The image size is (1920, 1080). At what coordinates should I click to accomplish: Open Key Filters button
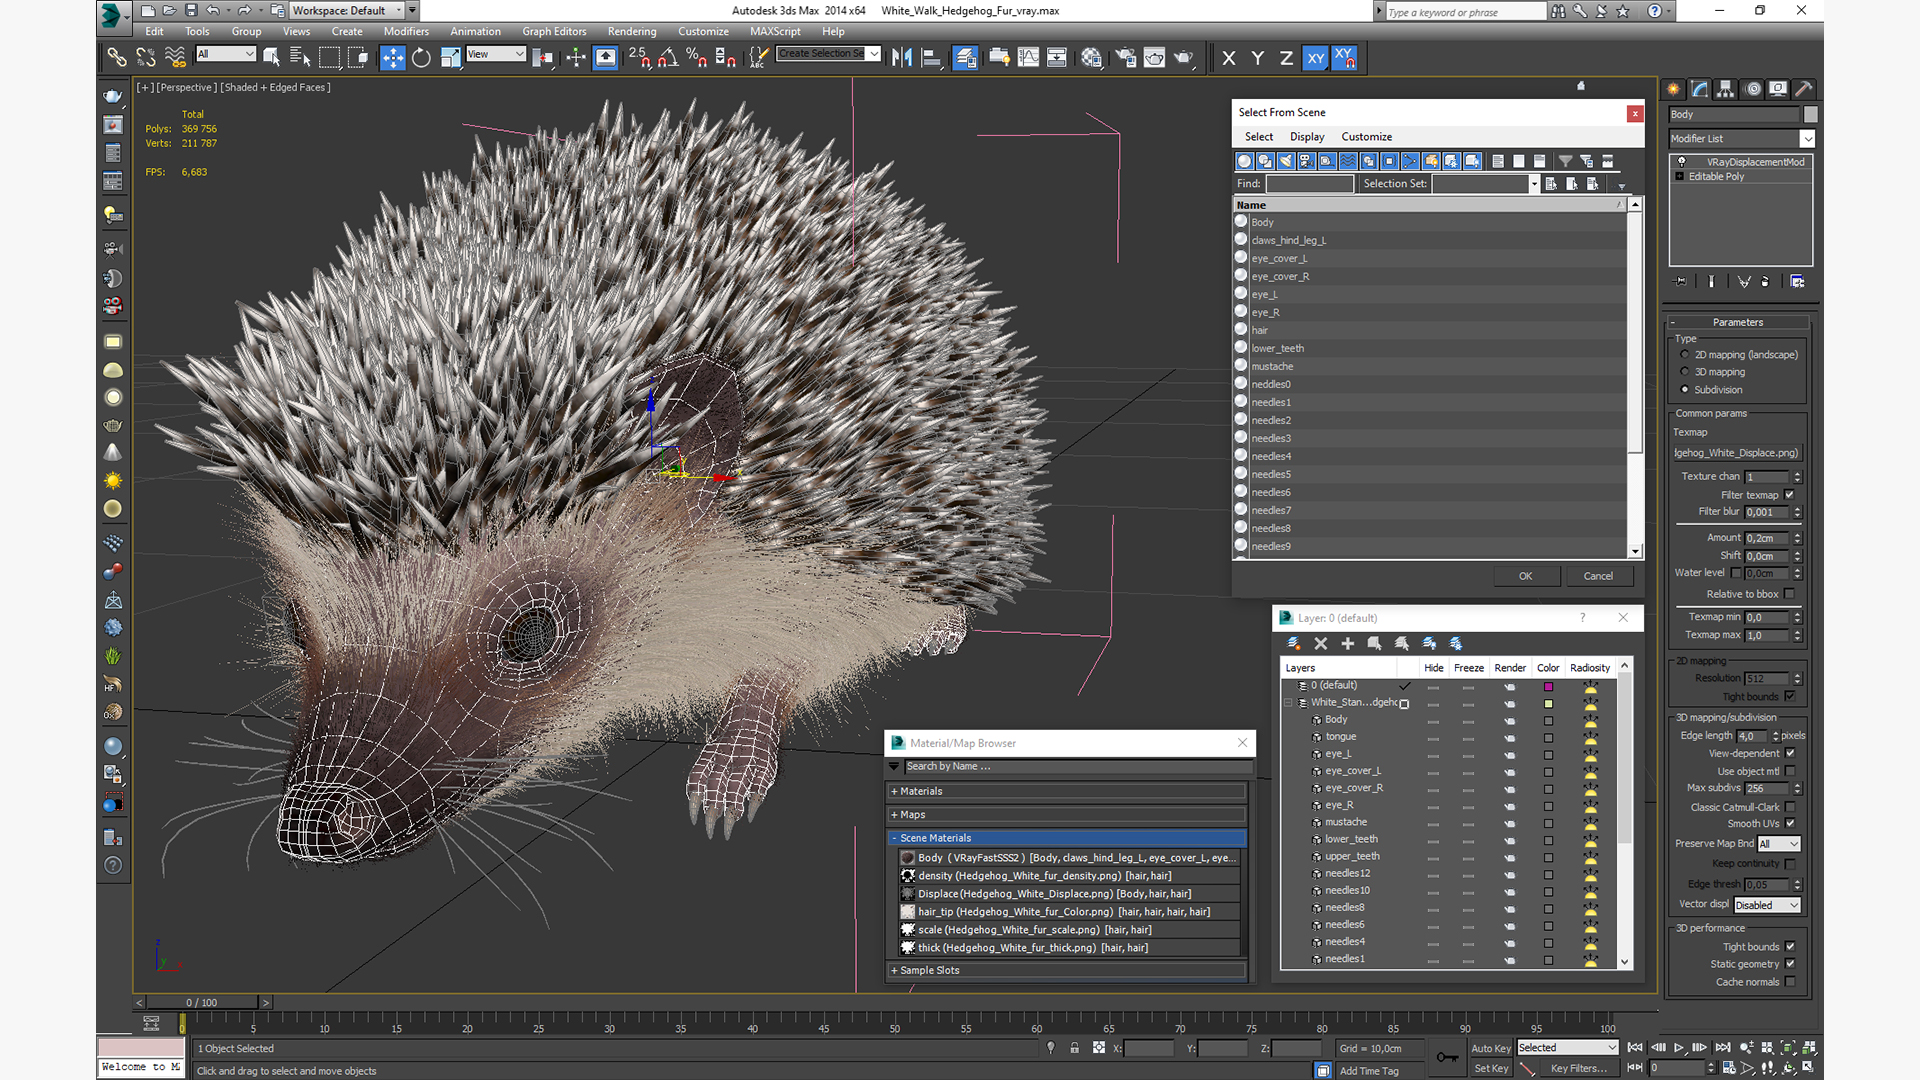pyautogui.click(x=1578, y=1069)
